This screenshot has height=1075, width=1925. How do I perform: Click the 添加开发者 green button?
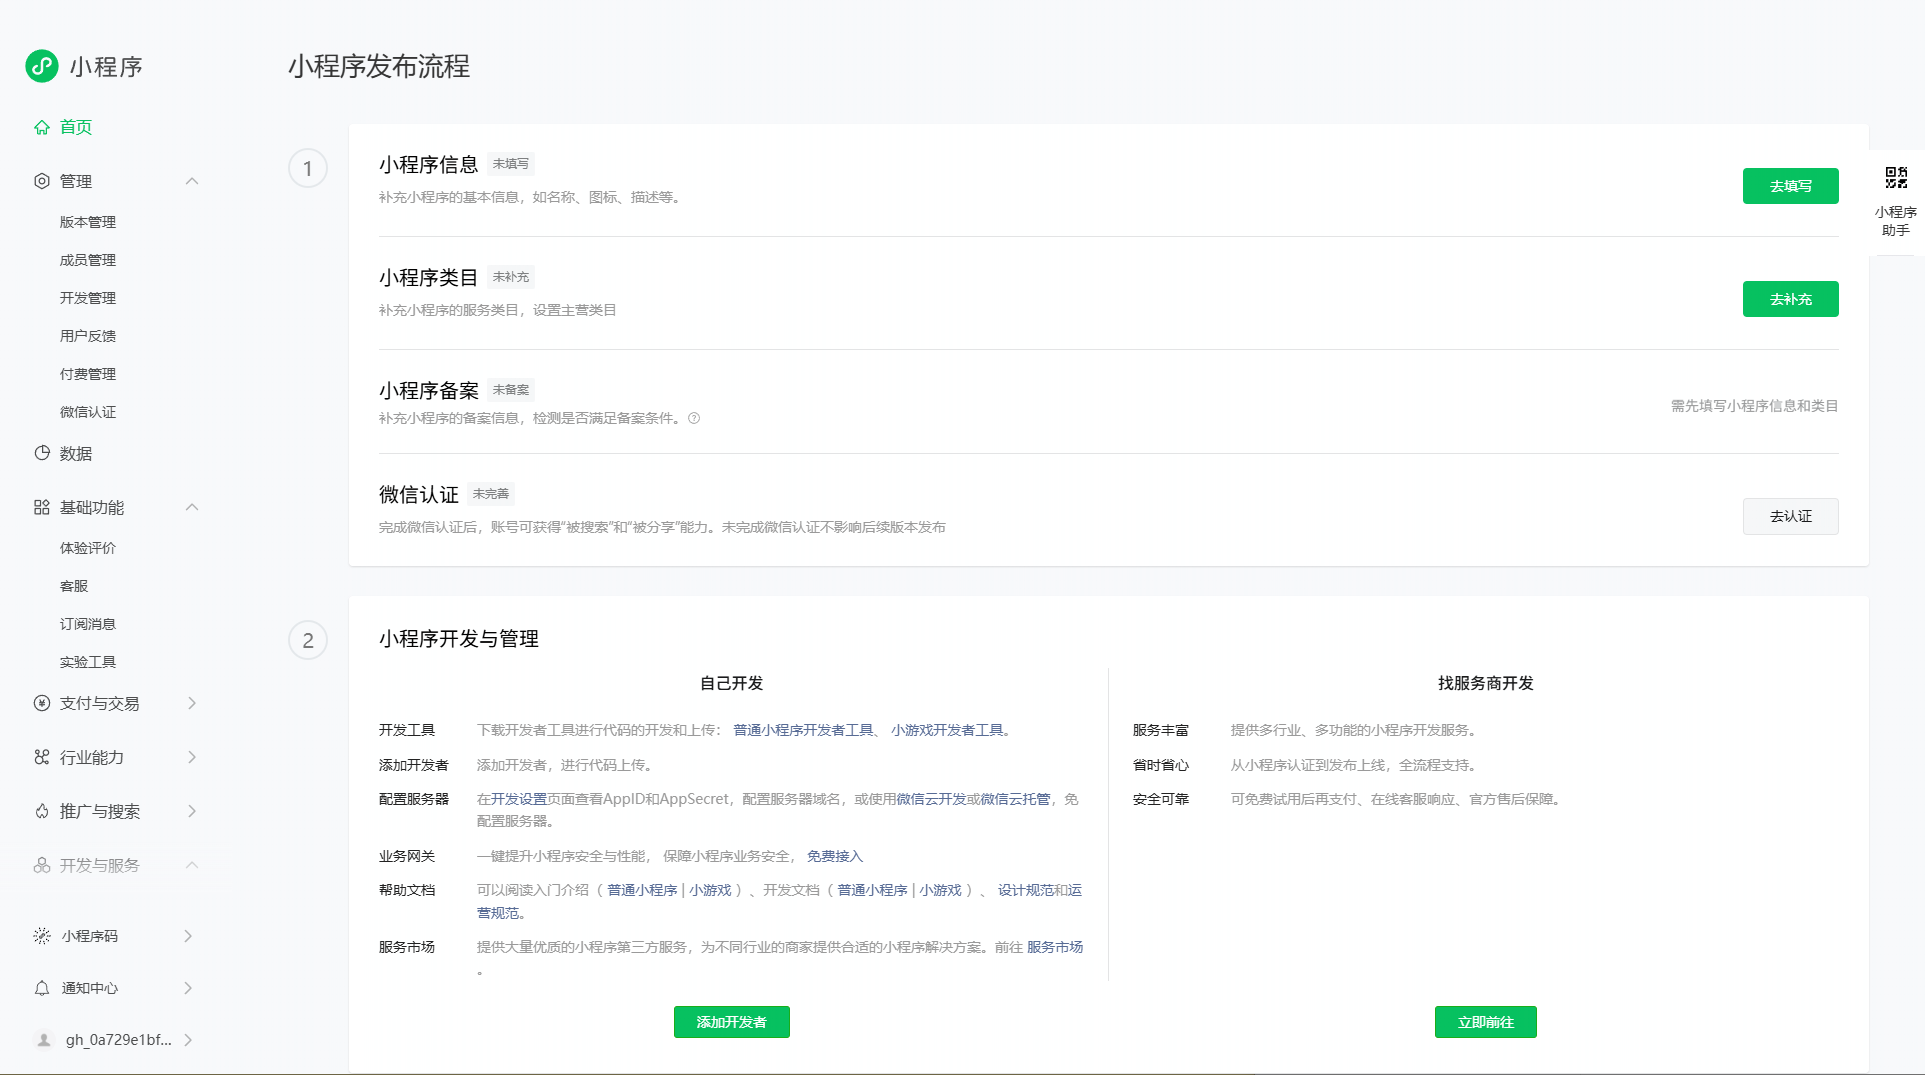coord(732,1022)
